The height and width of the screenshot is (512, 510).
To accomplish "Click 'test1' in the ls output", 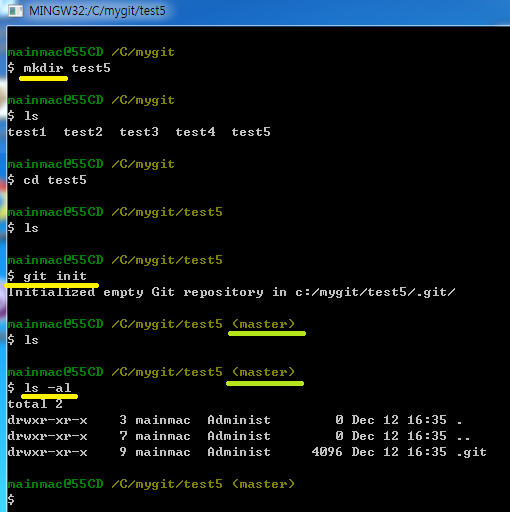I will tap(27, 132).
